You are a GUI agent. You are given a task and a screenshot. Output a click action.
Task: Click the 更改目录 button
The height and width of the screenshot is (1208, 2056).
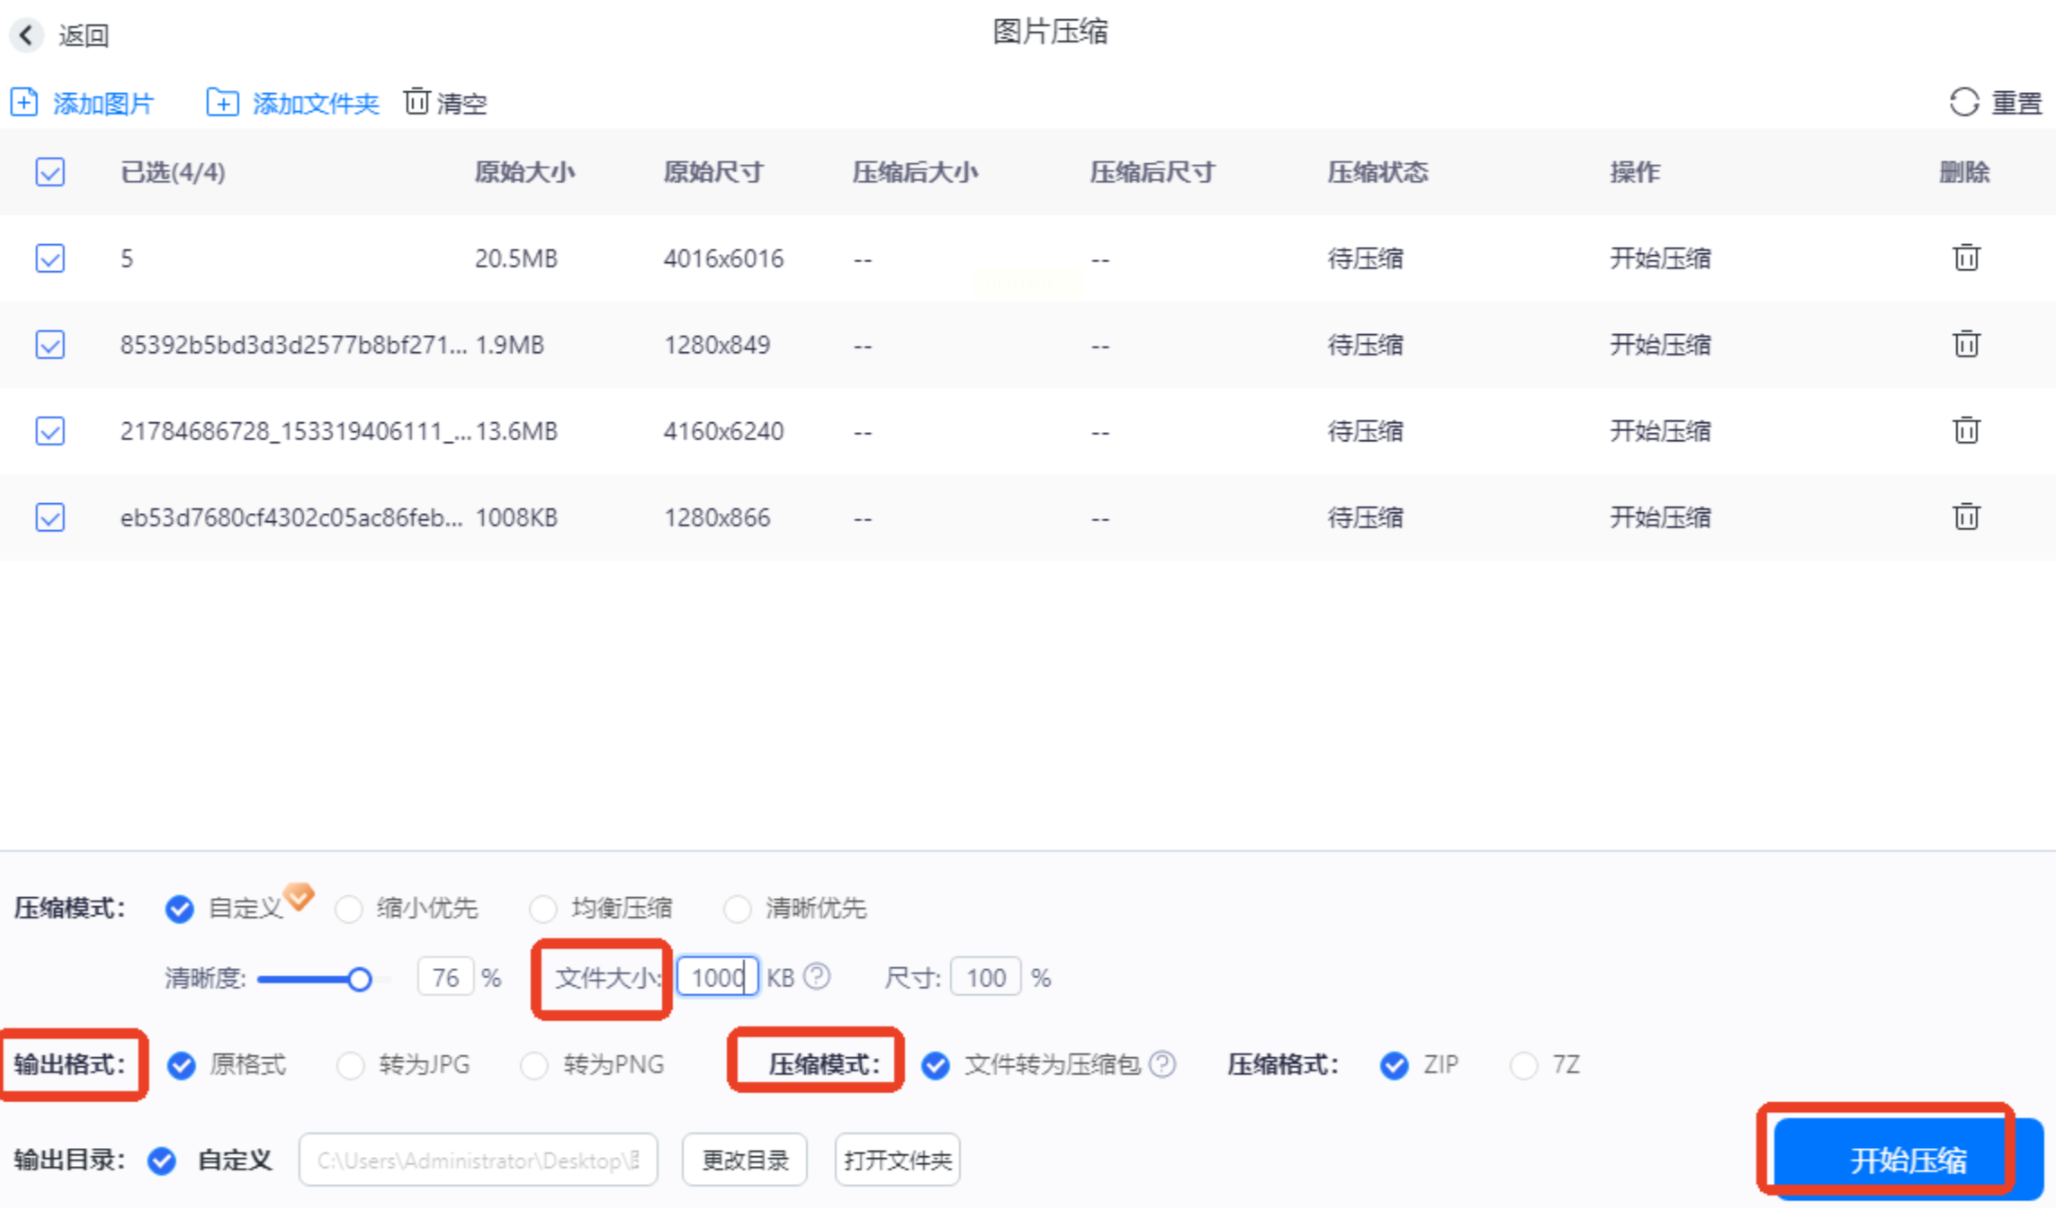(x=745, y=1160)
